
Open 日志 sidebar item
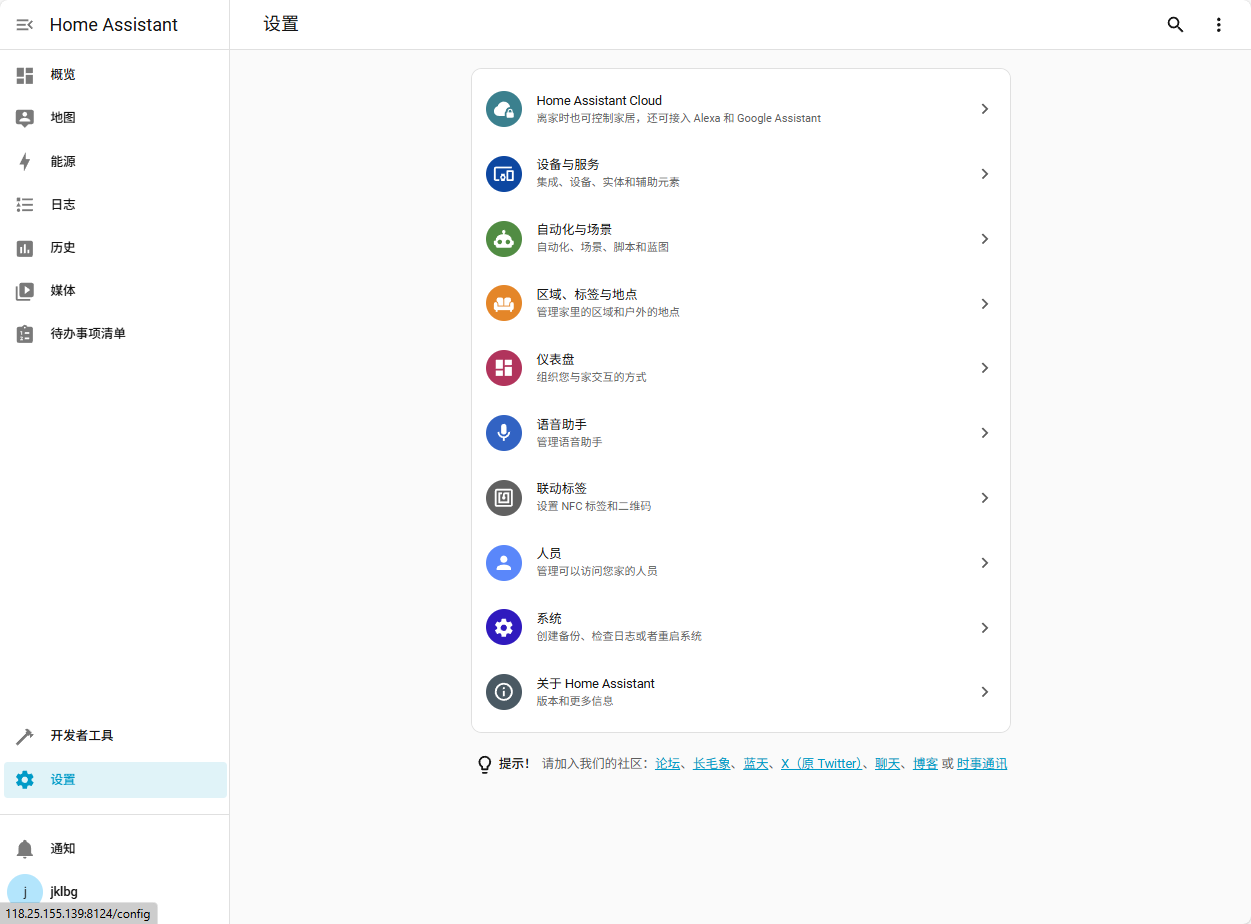click(x=115, y=205)
